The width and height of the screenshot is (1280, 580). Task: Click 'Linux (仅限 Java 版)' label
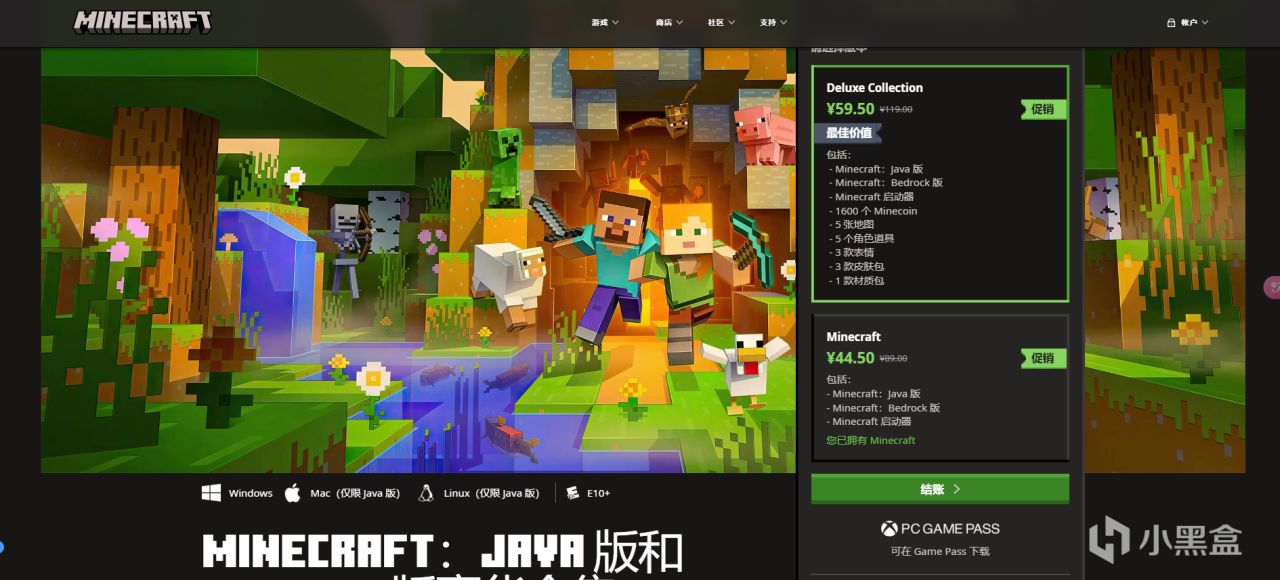coord(492,493)
